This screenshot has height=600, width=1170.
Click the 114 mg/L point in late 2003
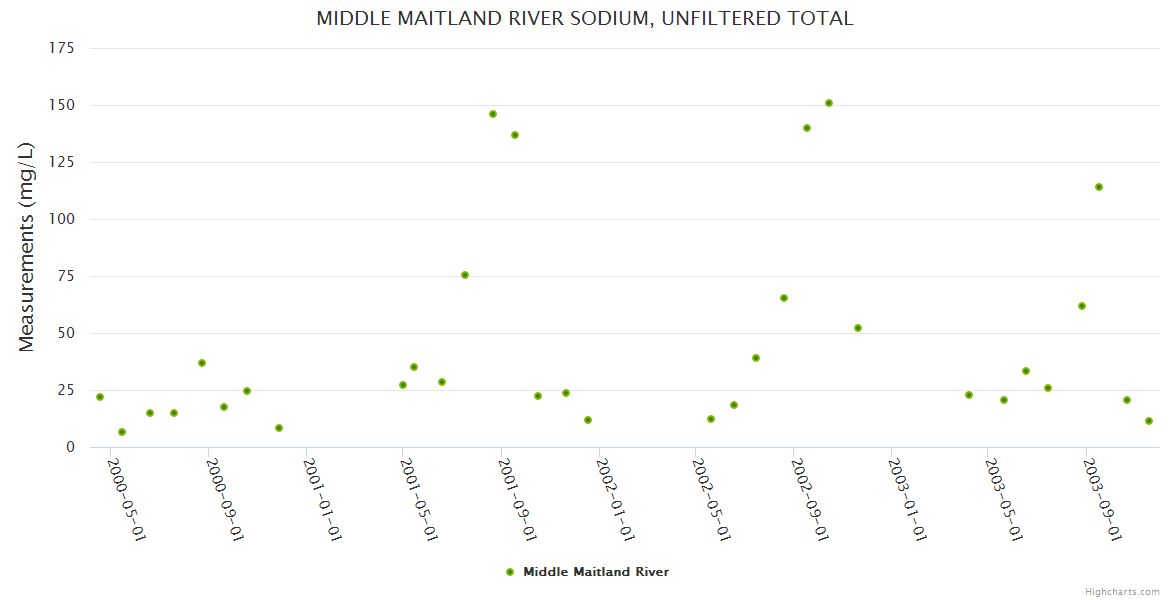(1099, 187)
